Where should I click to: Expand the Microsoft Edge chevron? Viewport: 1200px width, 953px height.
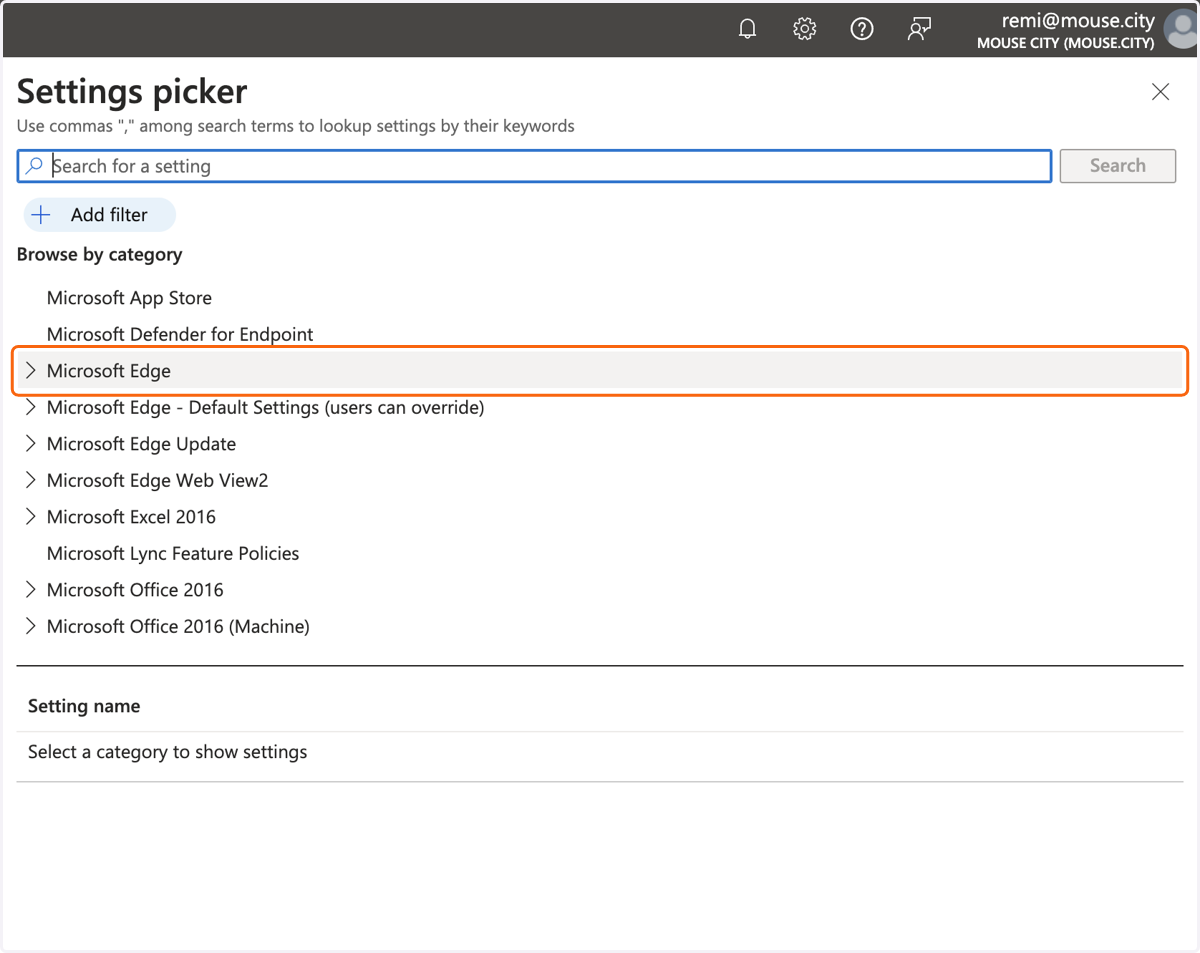[30, 371]
